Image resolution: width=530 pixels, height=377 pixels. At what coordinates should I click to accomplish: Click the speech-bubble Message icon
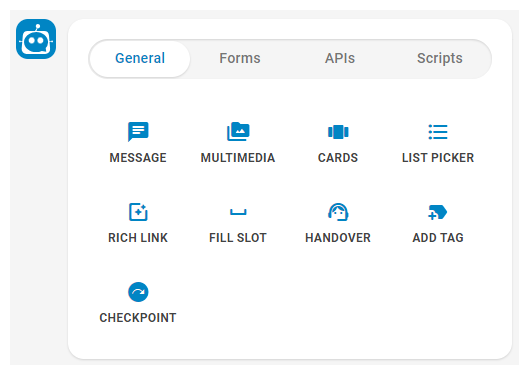(x=138, y=132)
